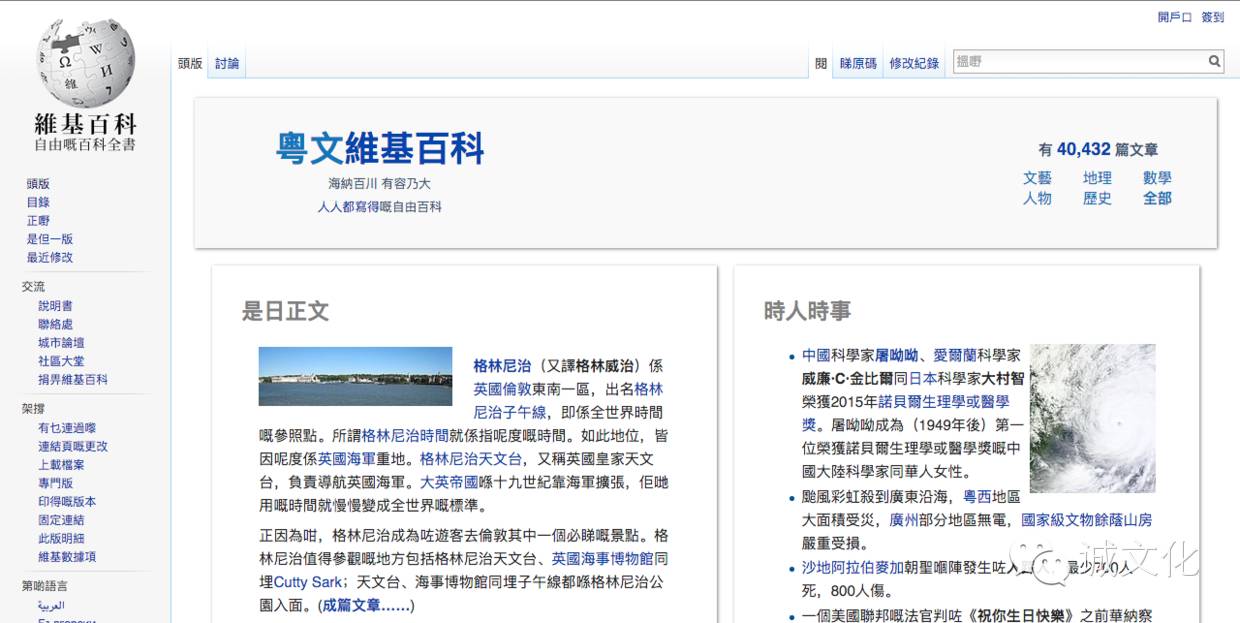Viewport: 1240px width, 623px height.
Task: Open the Greenwich waterfront photo
Action: (x=355, y=376)
